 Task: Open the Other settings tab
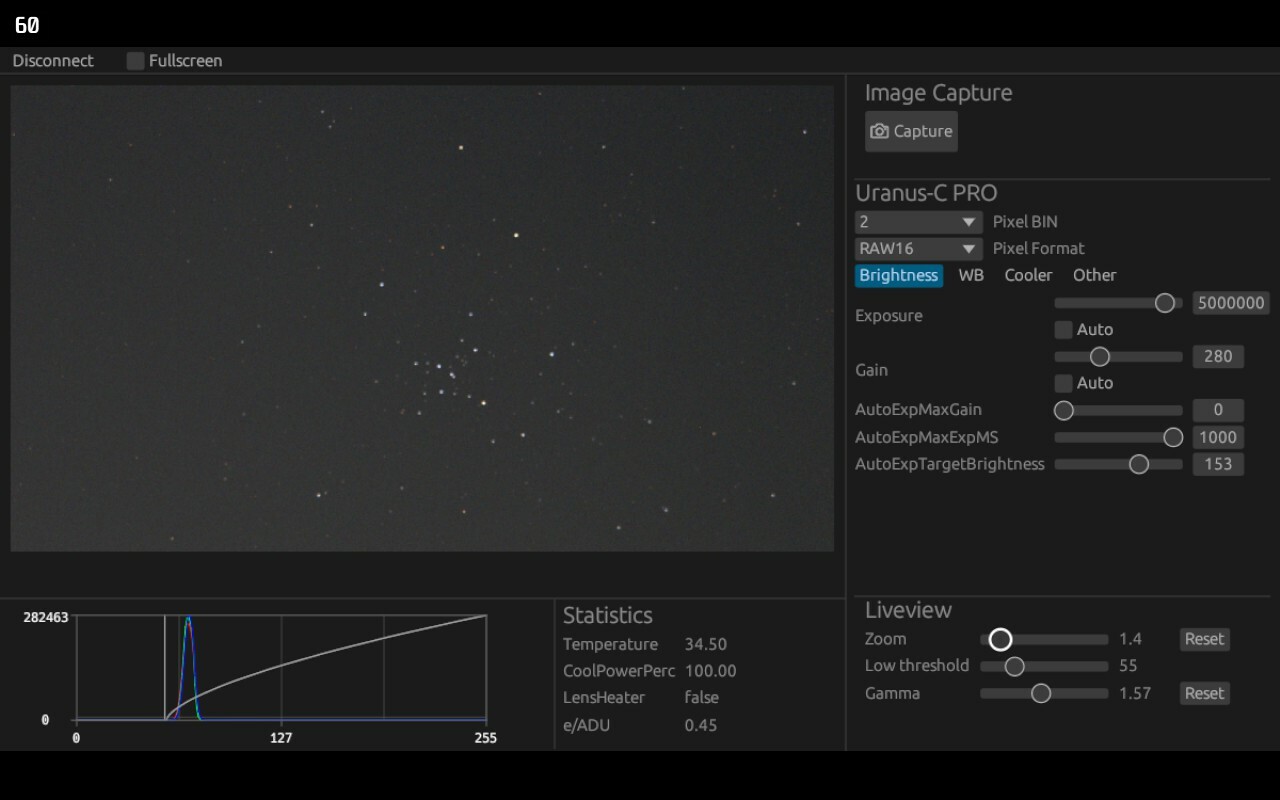coord(1094,275)
